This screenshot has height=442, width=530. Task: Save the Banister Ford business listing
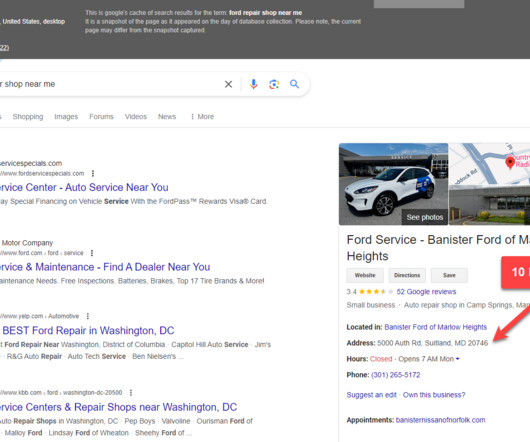(x=449, y=275)
